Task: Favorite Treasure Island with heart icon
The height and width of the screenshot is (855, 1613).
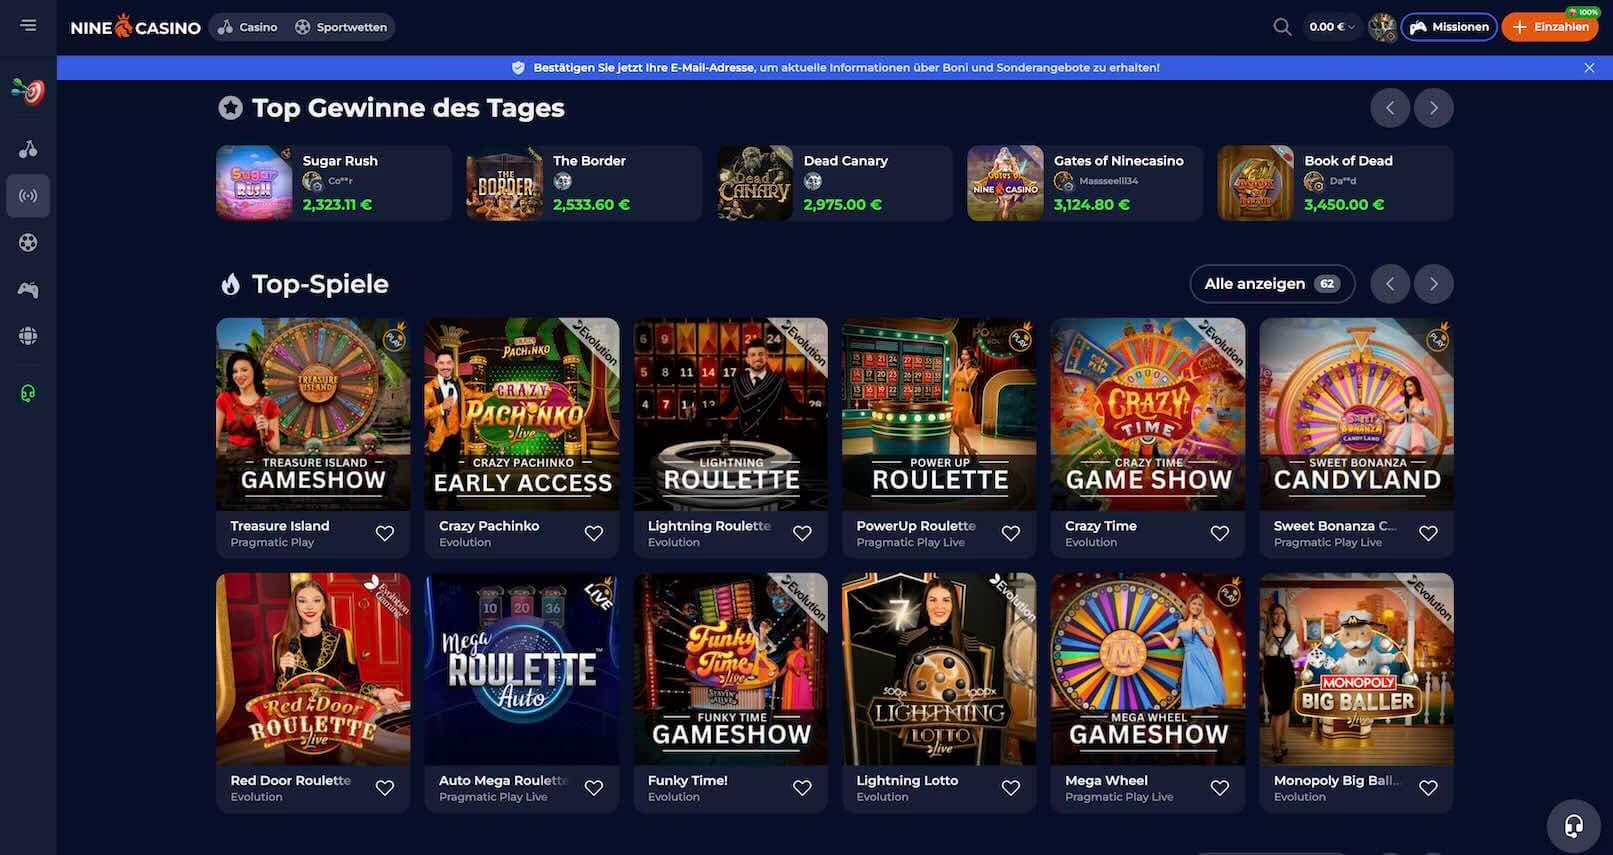Action: [385, 534]
